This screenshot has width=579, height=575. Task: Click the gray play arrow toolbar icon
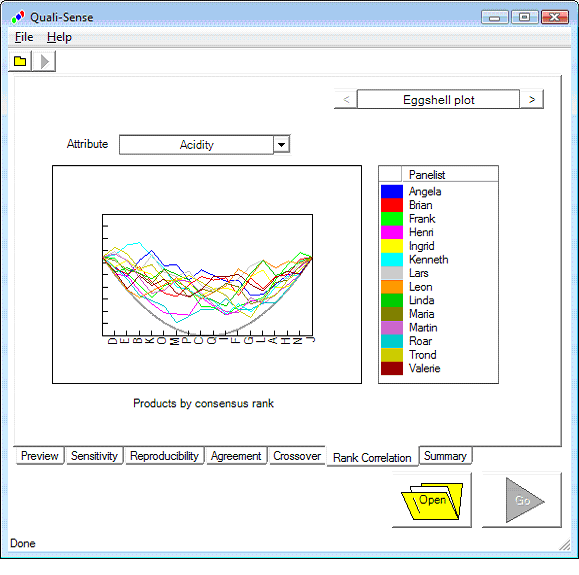(x=44, y=61)
